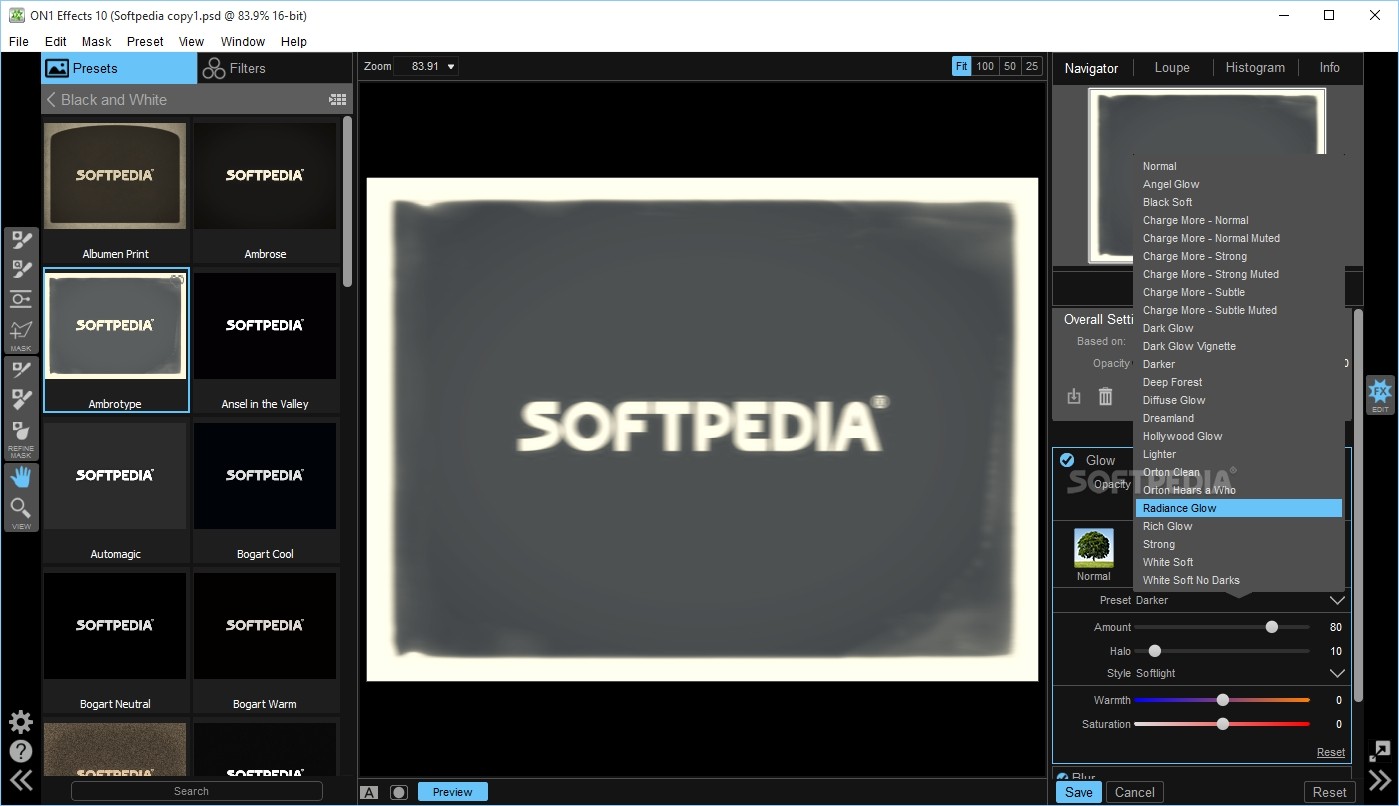Screen dimensions: 1399x806
Task: Set zoom to 25 percent
Action: [1032, 66]
